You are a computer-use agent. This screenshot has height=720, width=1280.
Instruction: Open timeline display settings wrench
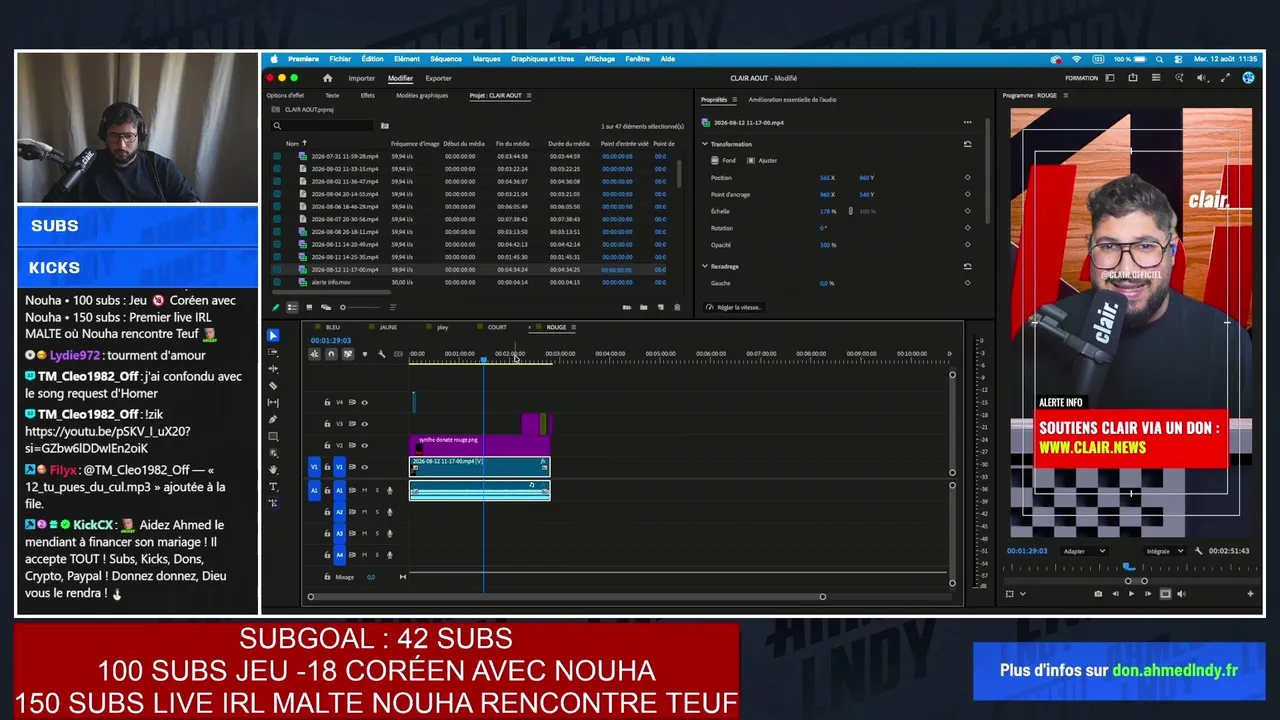coord(381,354)
